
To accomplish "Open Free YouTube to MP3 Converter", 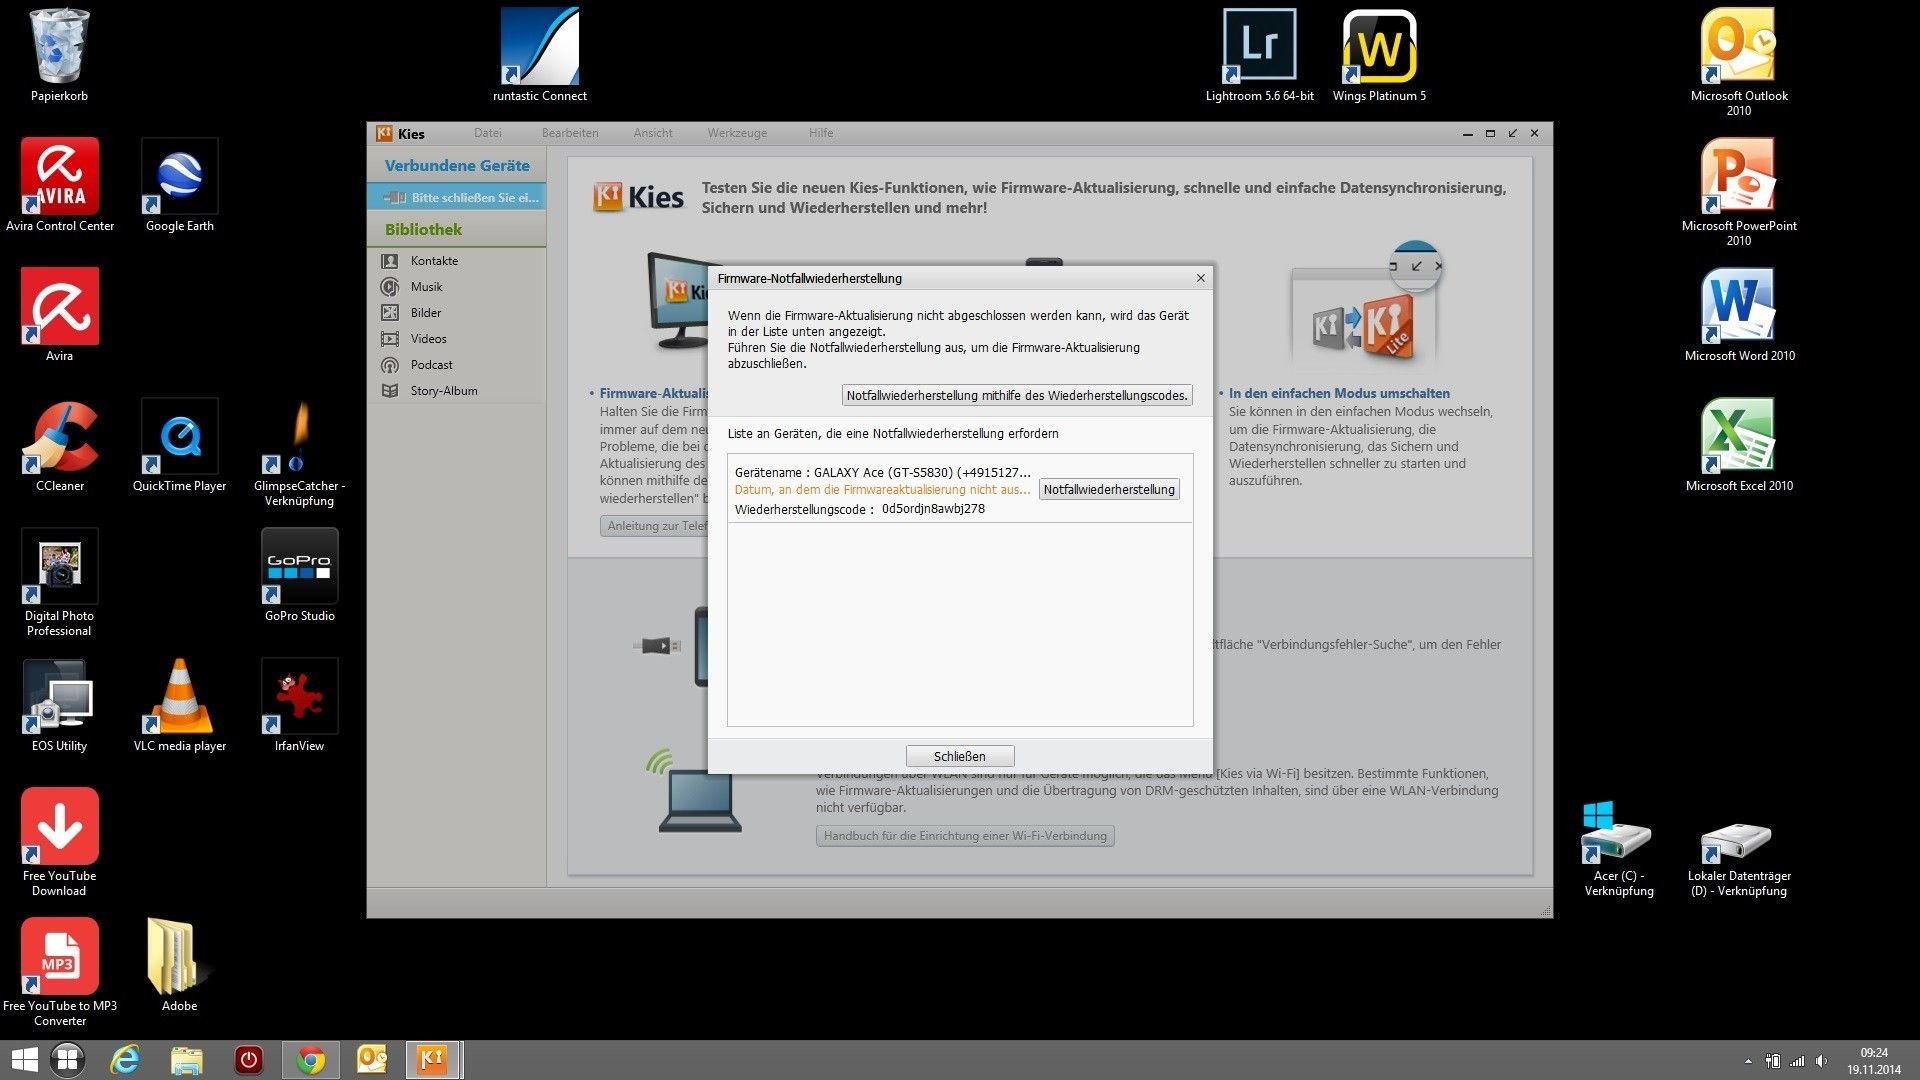I will pyautogui.click(x=60, y=972).
